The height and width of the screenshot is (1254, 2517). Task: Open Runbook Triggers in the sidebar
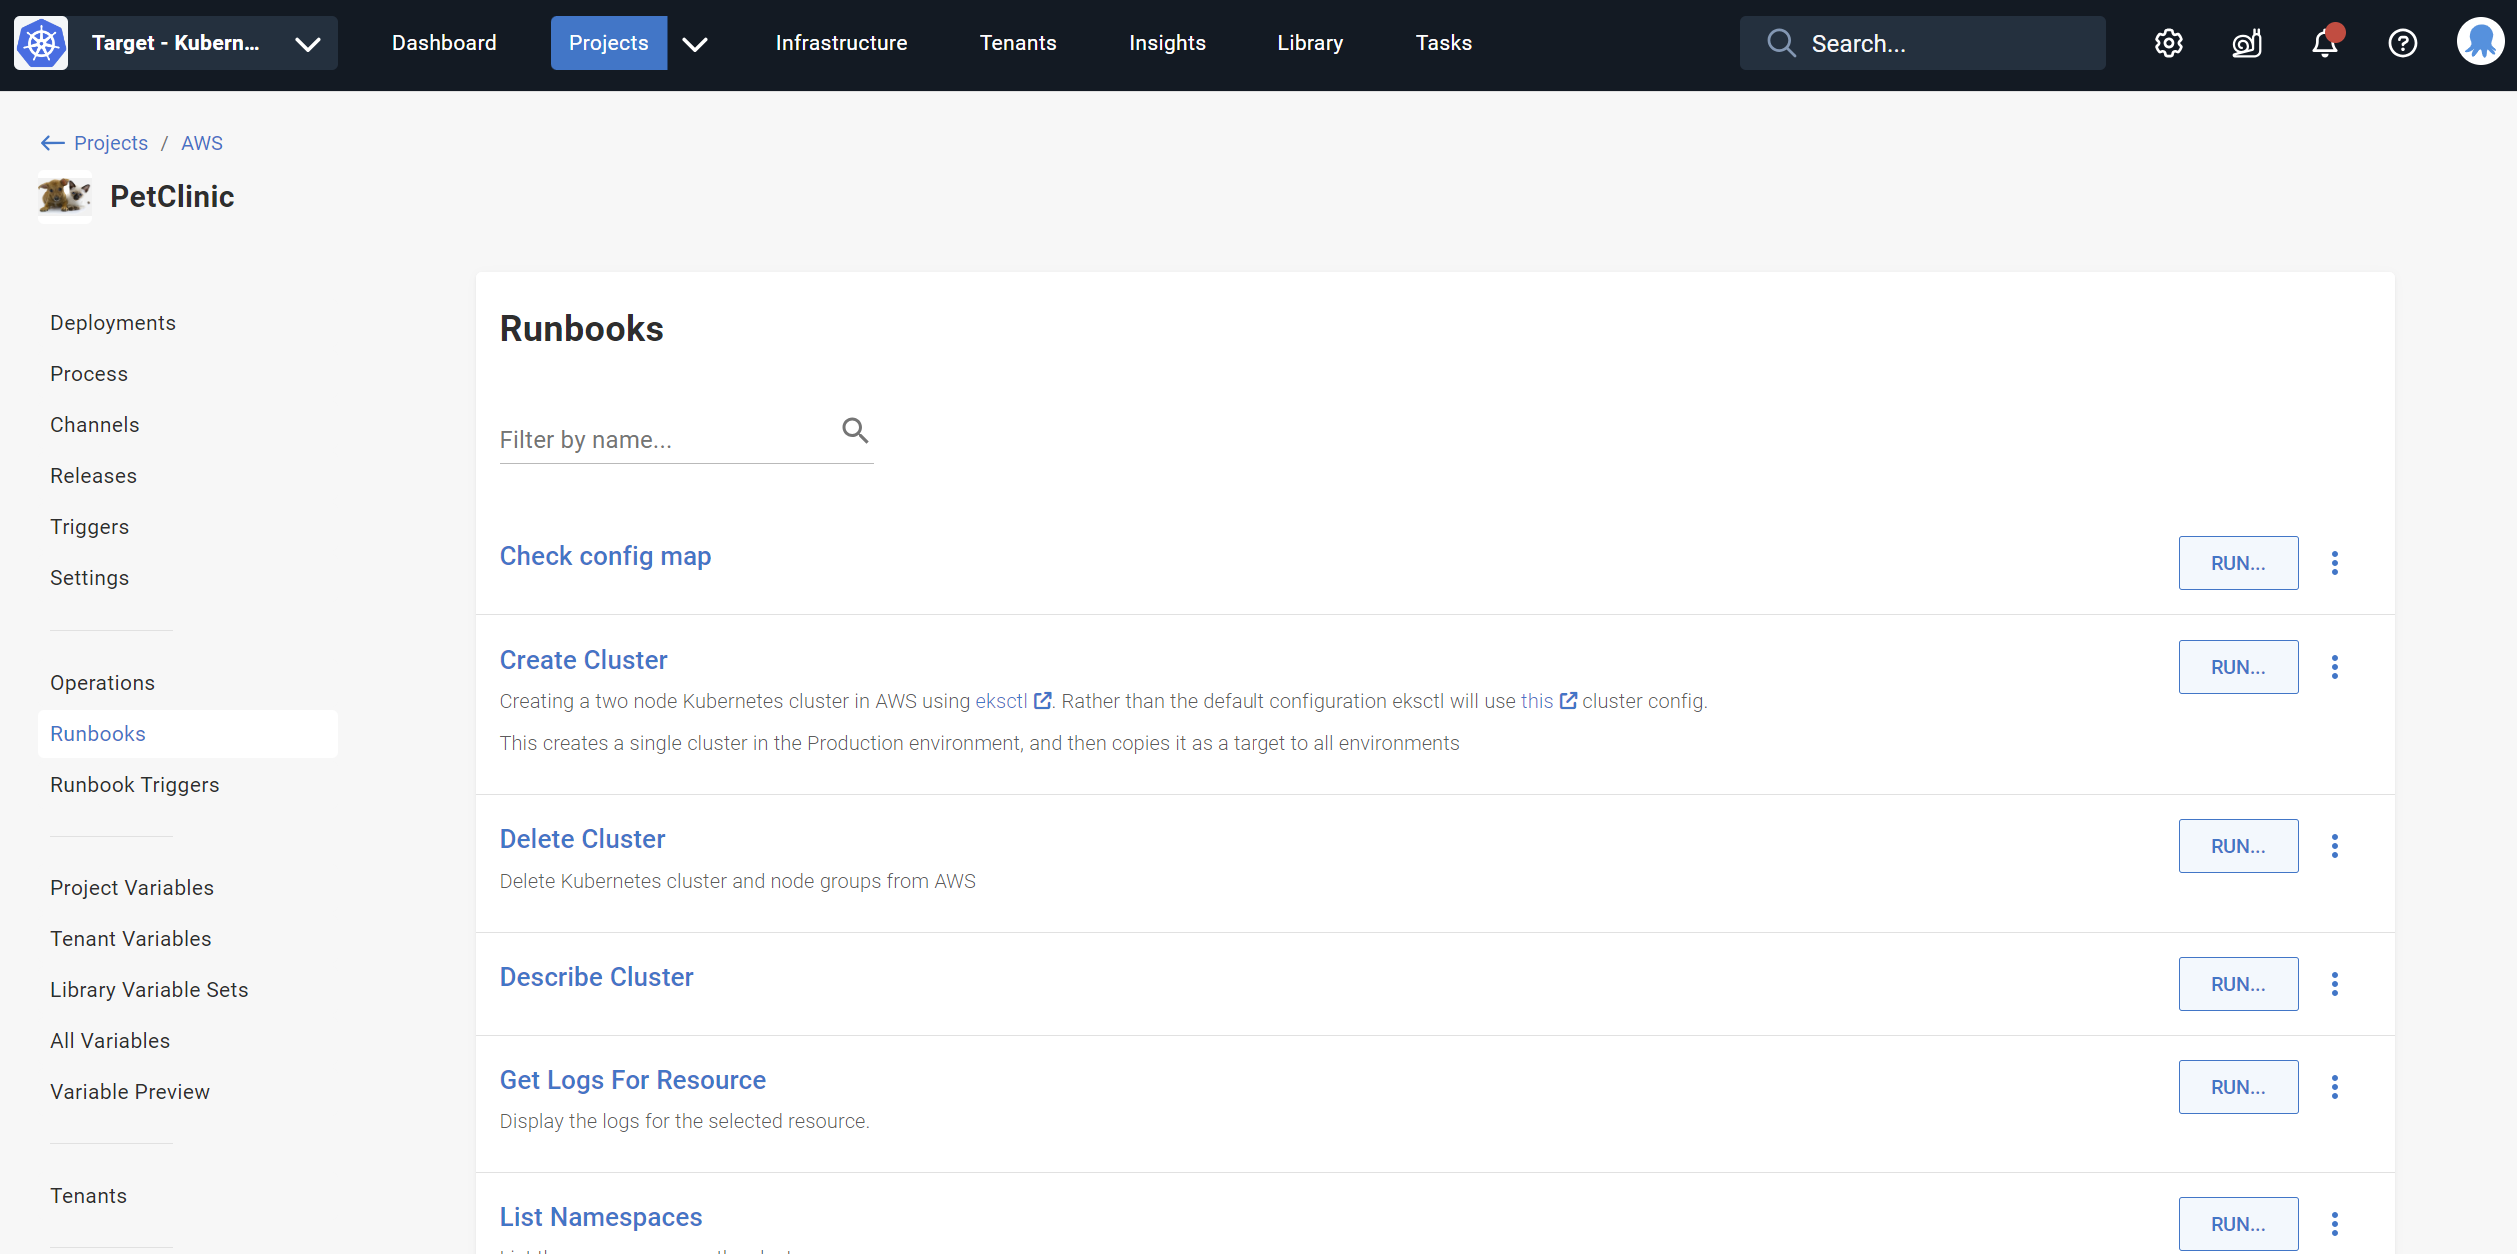pyautogui.click(x=135, y=785)
